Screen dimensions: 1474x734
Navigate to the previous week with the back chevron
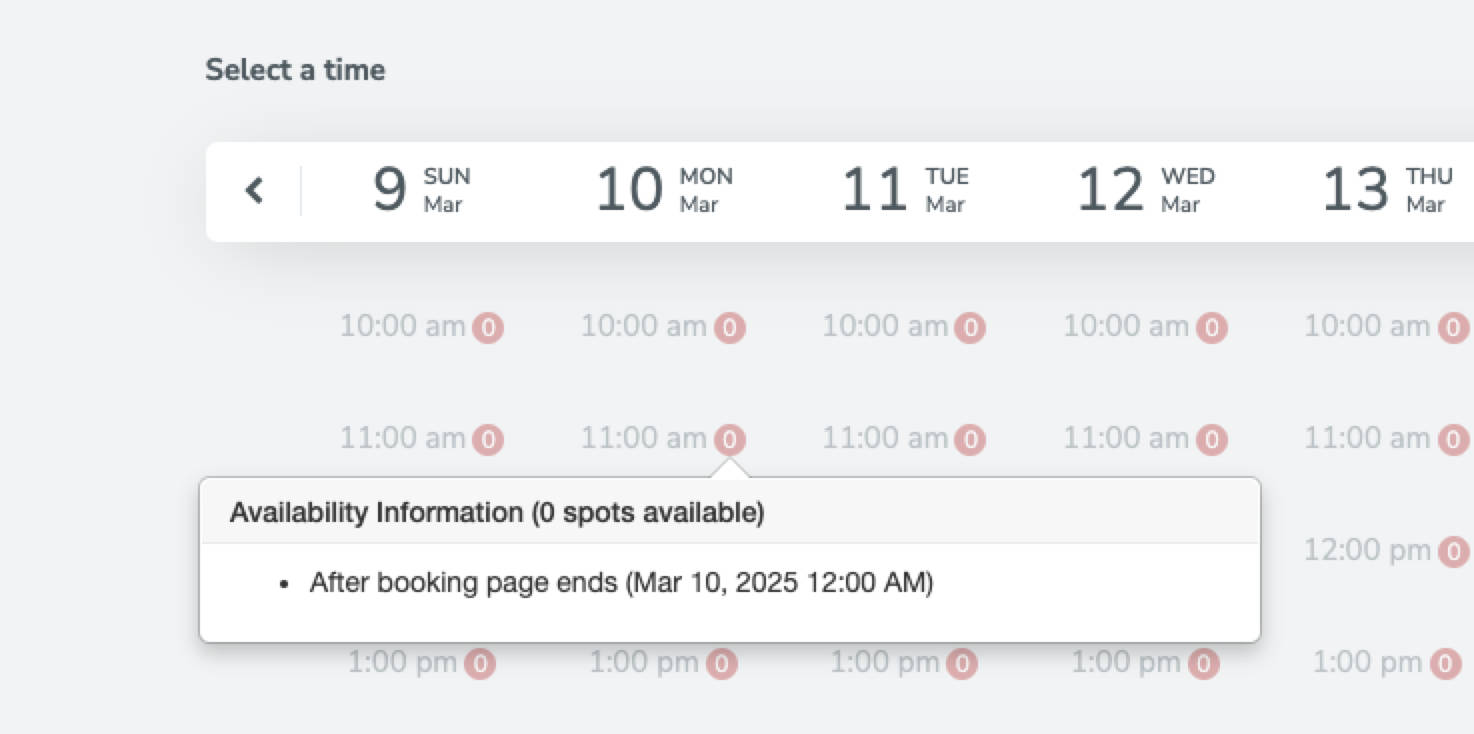pyautogui.click(x=253, y=190)
